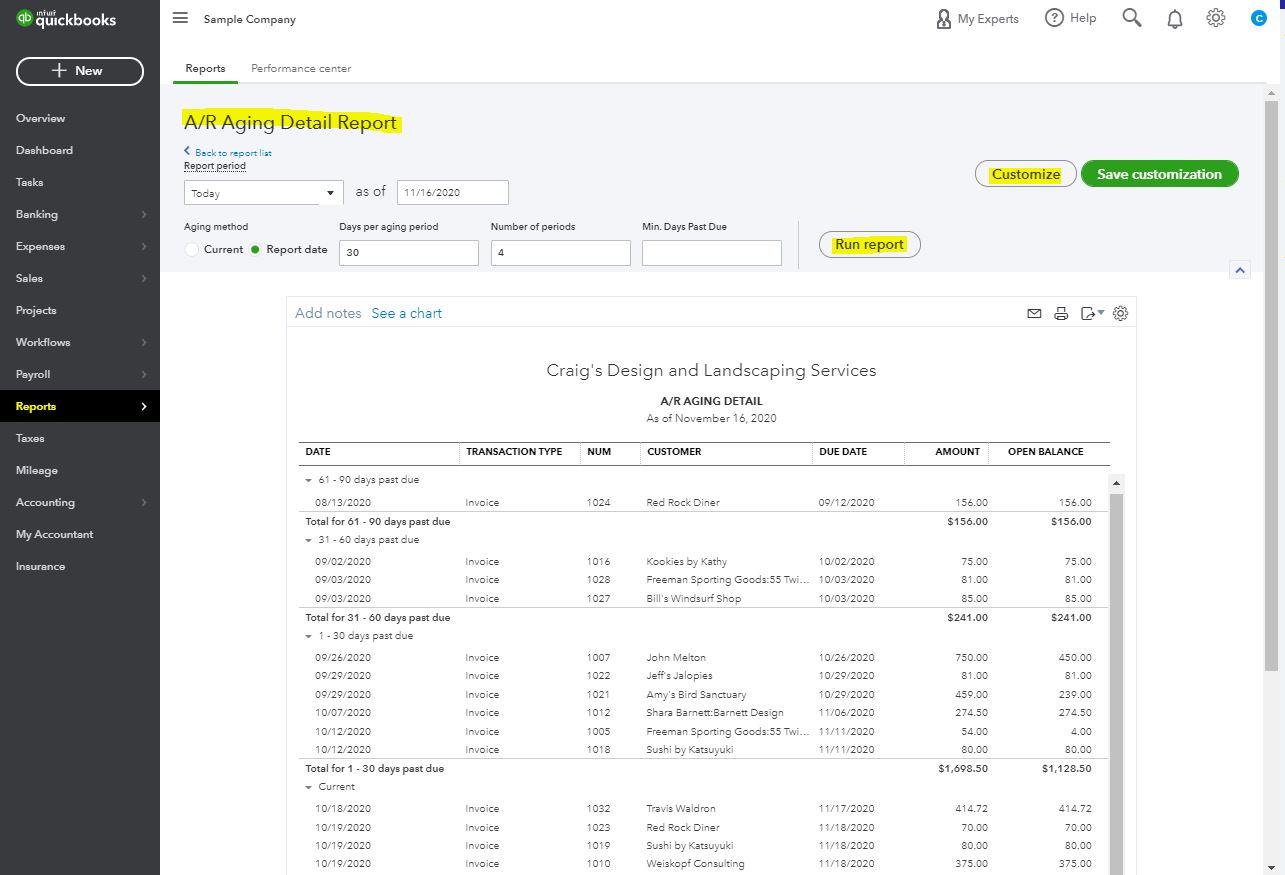
Task: Click the QuickBooks logo
Action: click(66, 18)
